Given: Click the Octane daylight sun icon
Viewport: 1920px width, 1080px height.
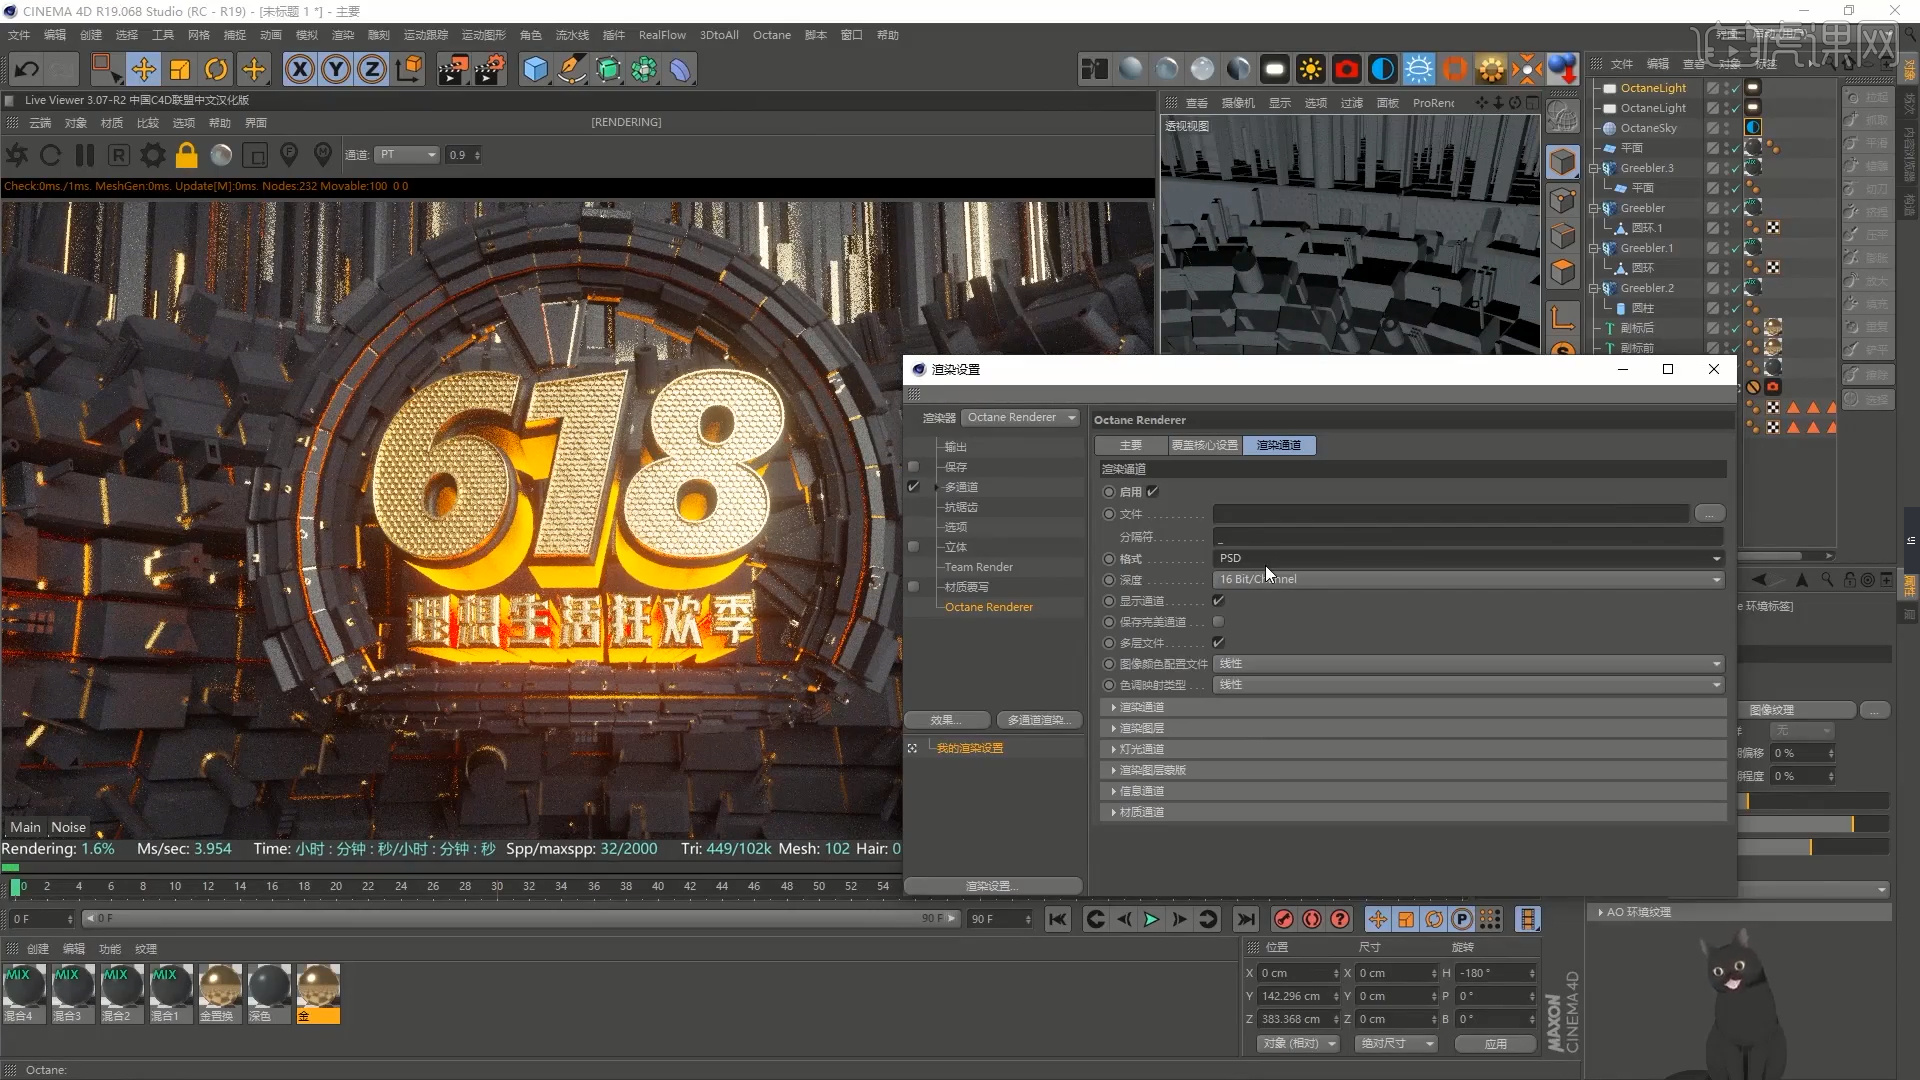Looking at the screenshot, I should 1311,68.
